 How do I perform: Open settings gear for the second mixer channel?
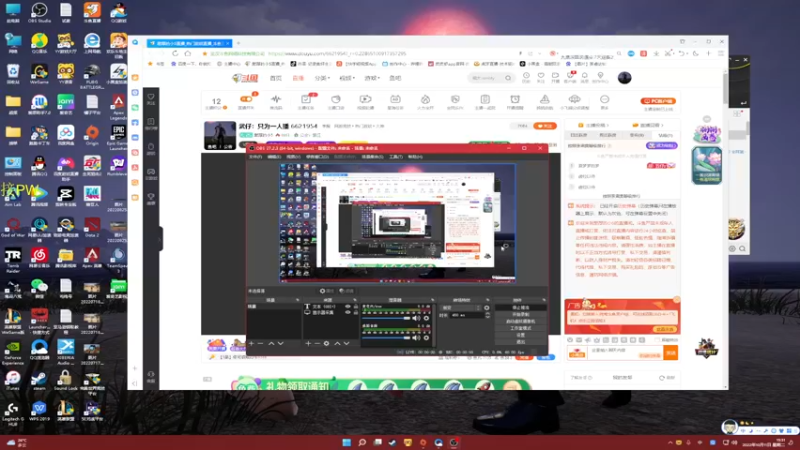tap(427, 337)
